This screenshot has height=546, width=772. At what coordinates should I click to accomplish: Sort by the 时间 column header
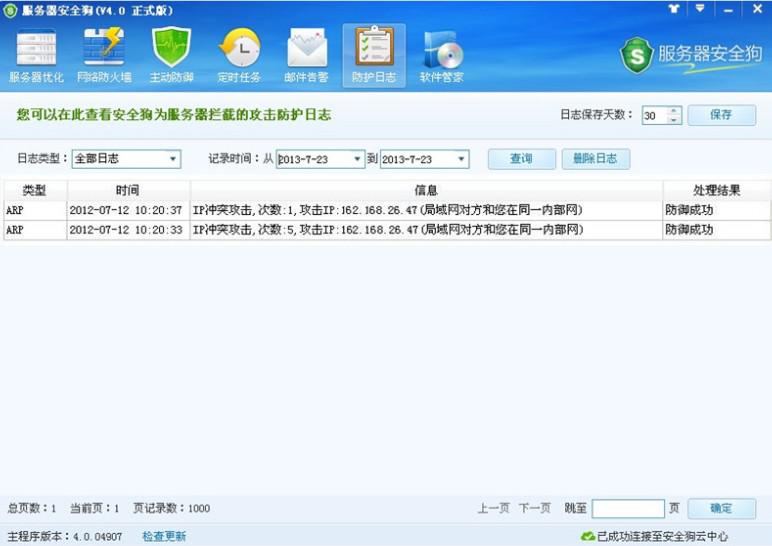pyautogui.click(x=127, y=190)
